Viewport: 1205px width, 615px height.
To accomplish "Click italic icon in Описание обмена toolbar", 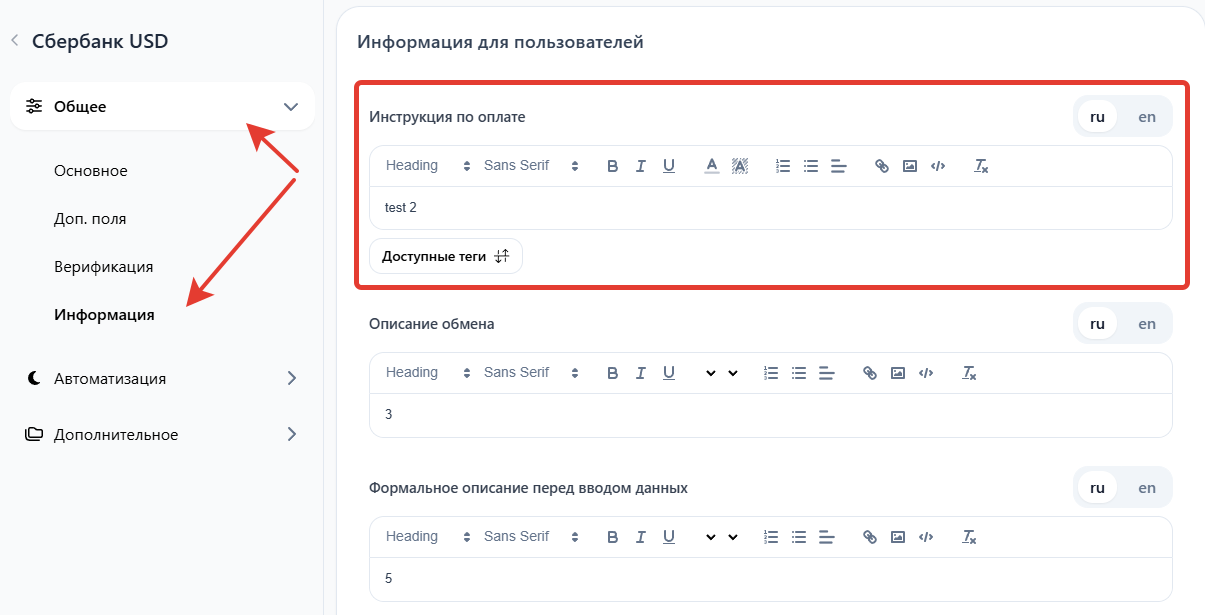I will point(641,373).
